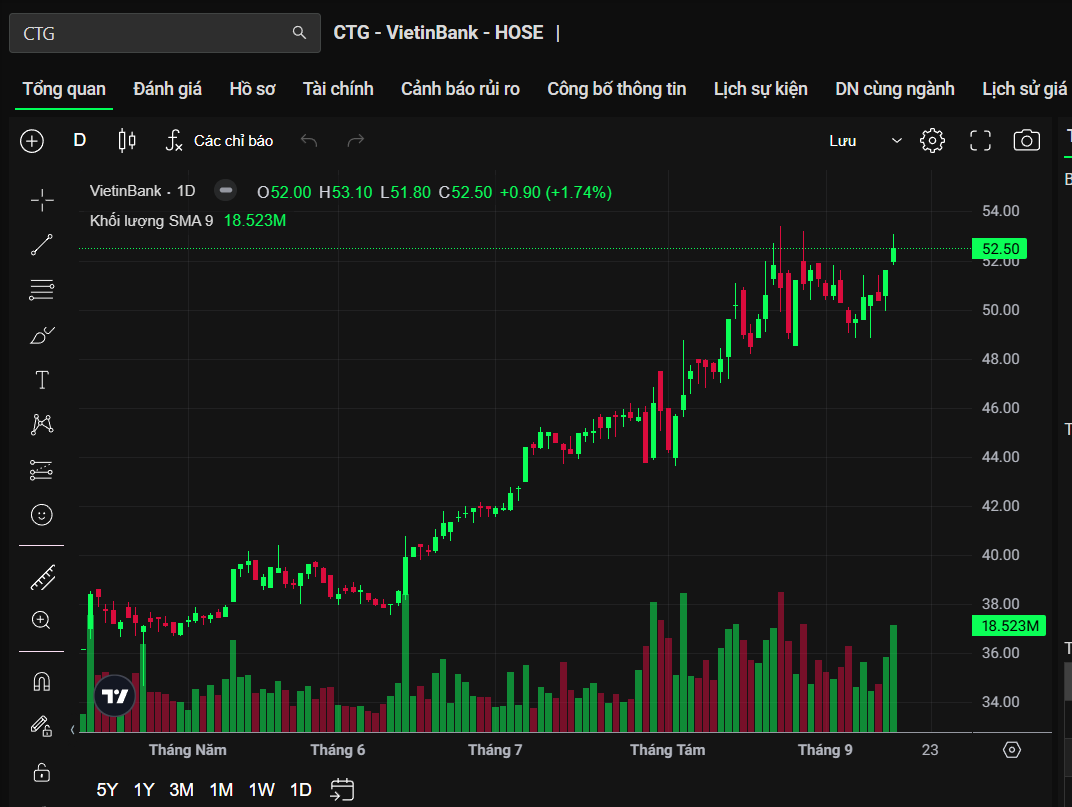1072x807 pixels.
Task: Focus the CTG stock symbol search field
Action: pos(165,33)
